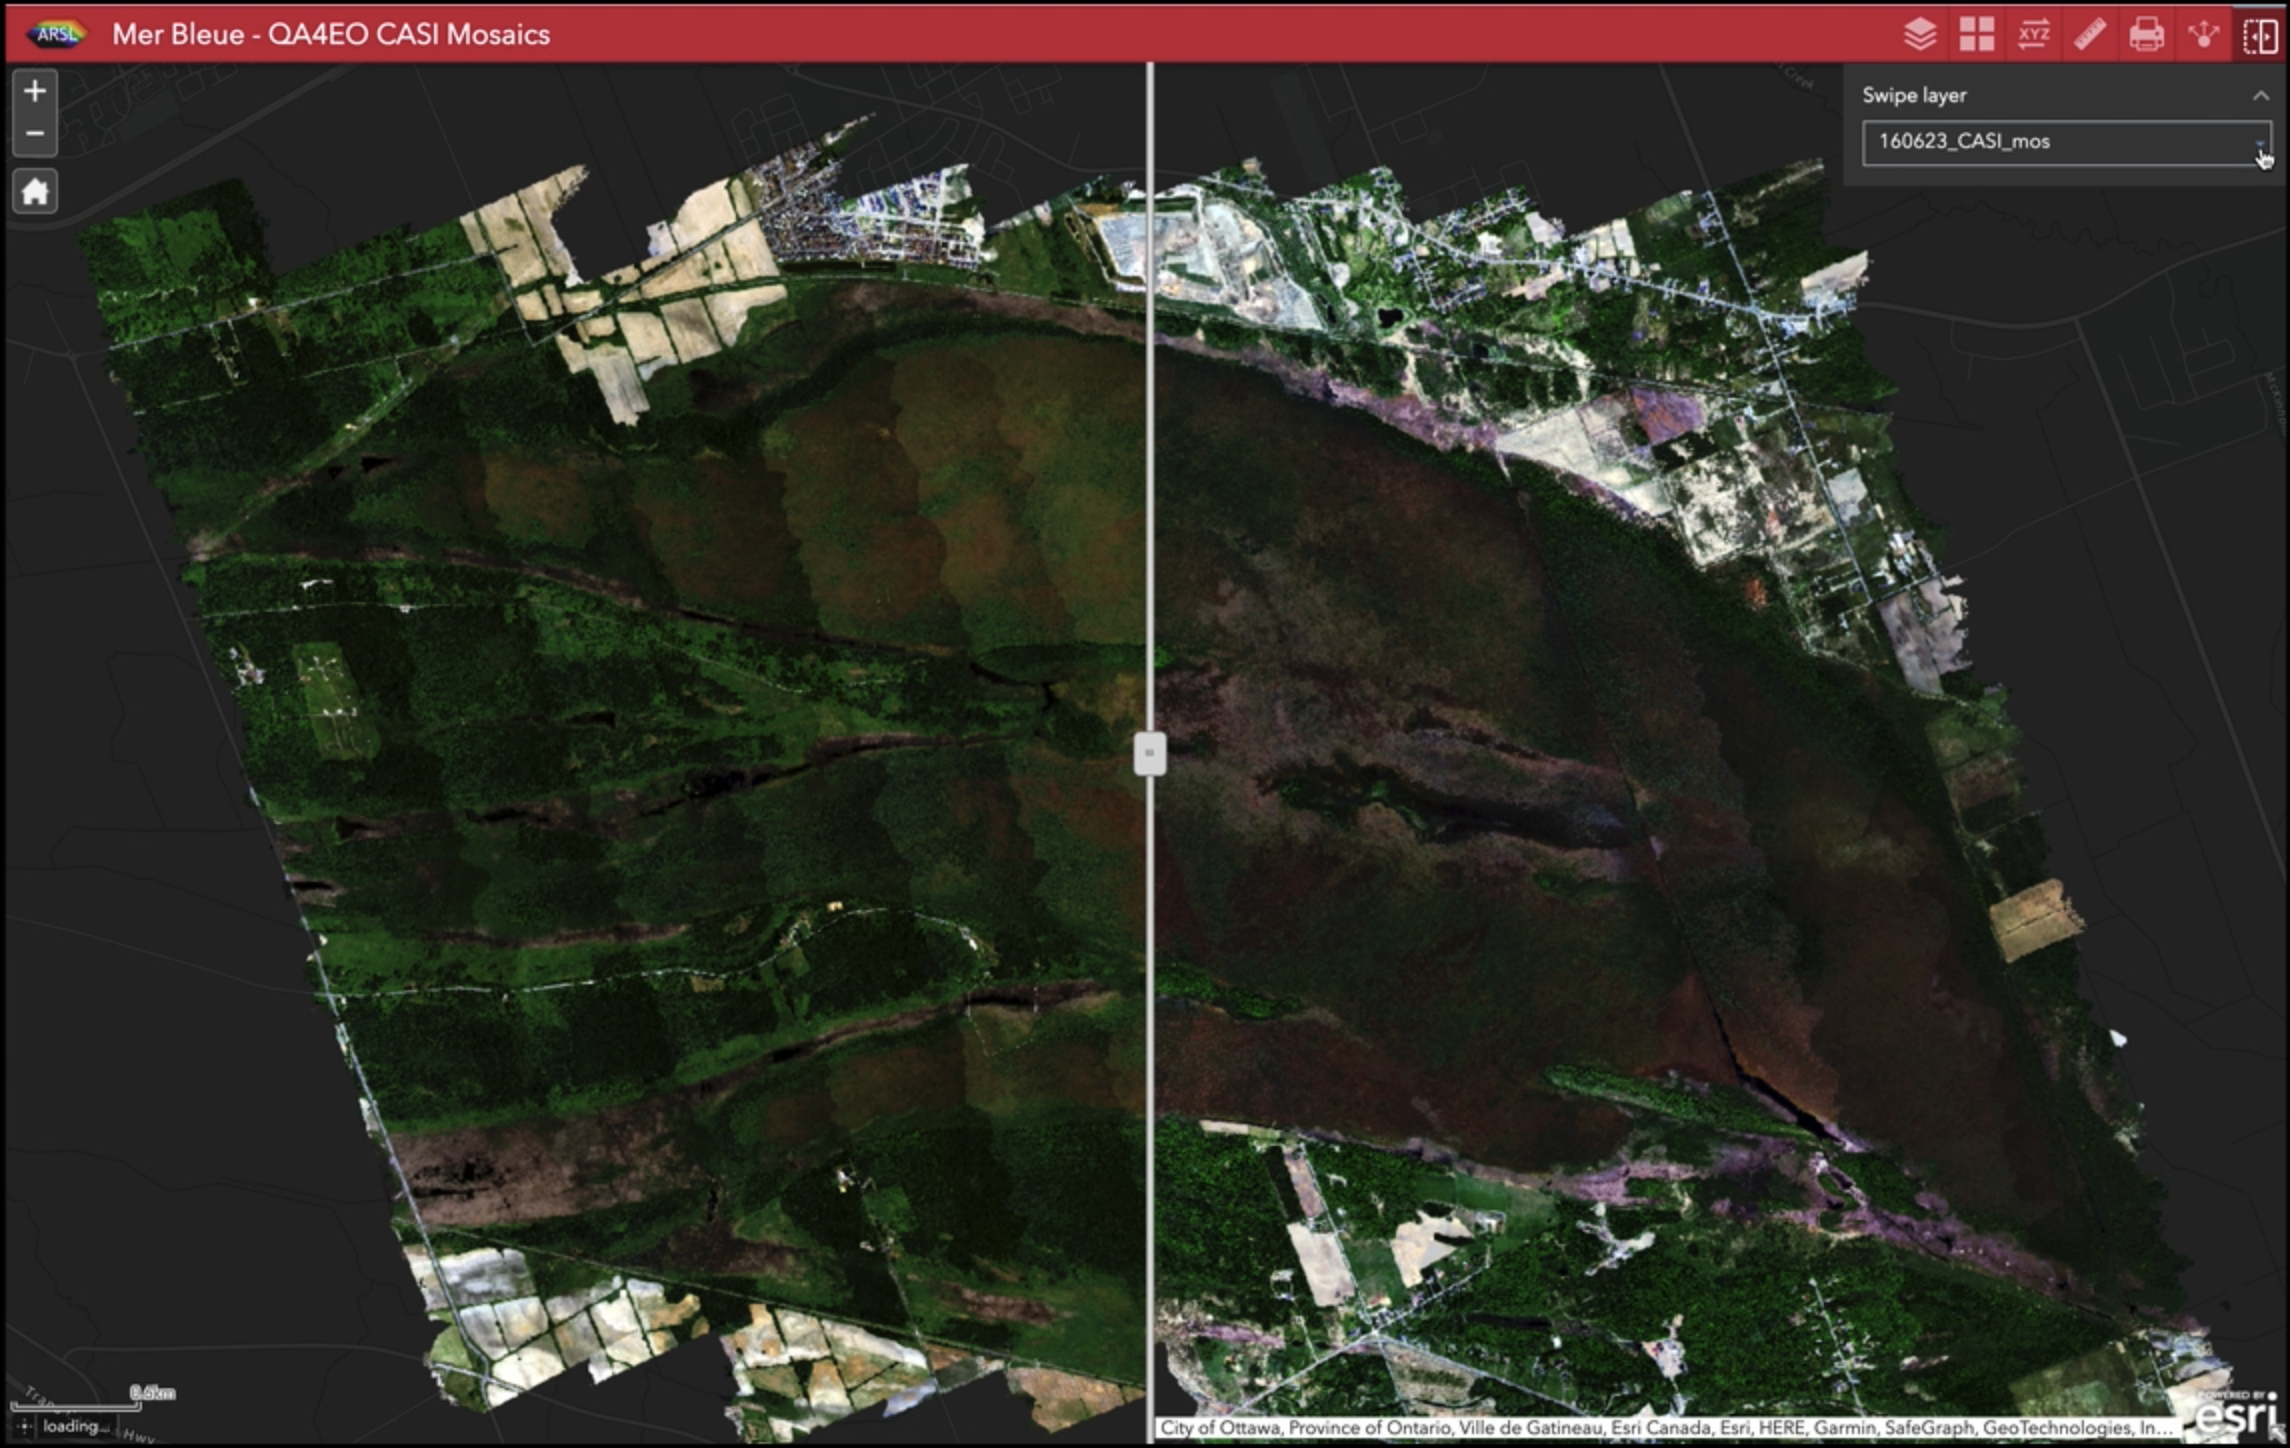This screenshot has width=2290, height=1448.
Task: Click the ARSL logo
Action: (57, 34)
